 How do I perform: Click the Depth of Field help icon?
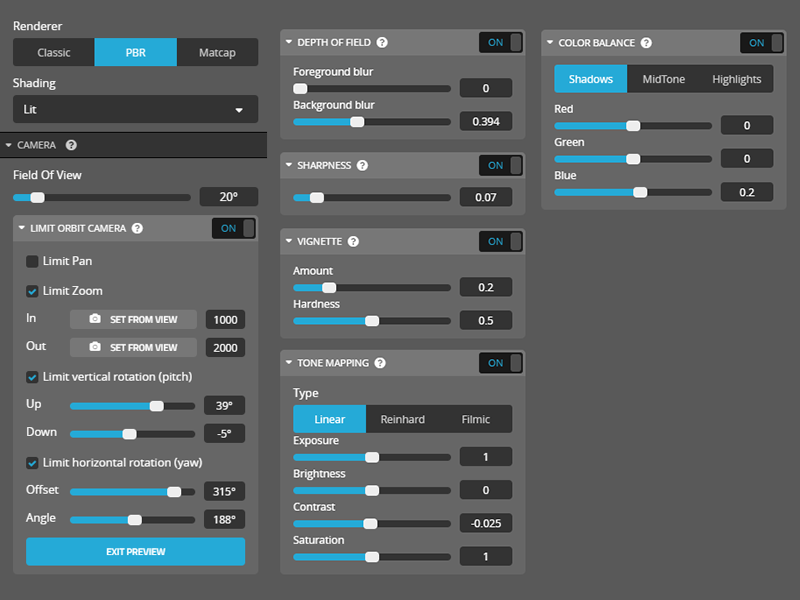pyautogui.click(x=382, y=43)
